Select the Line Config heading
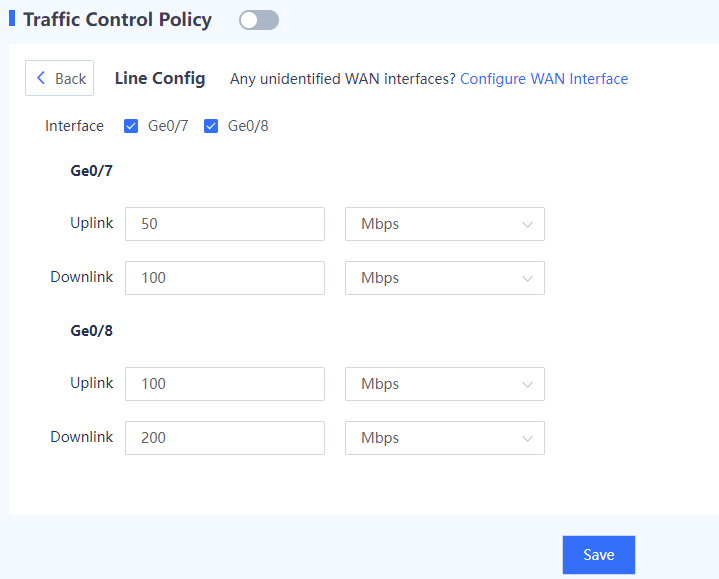719x579 pixels. 160,79
